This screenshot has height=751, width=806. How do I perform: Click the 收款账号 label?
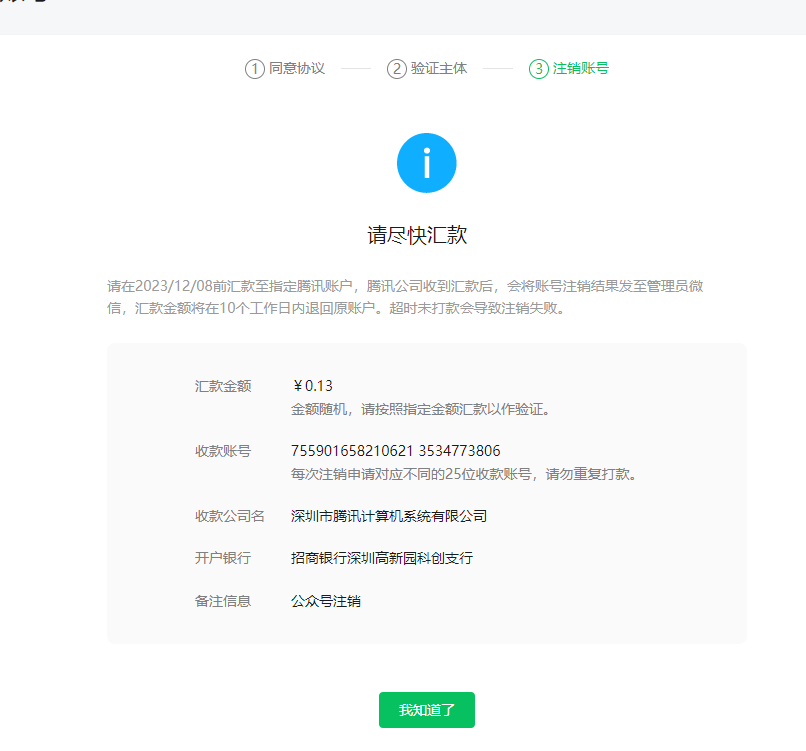click(223, 451)
